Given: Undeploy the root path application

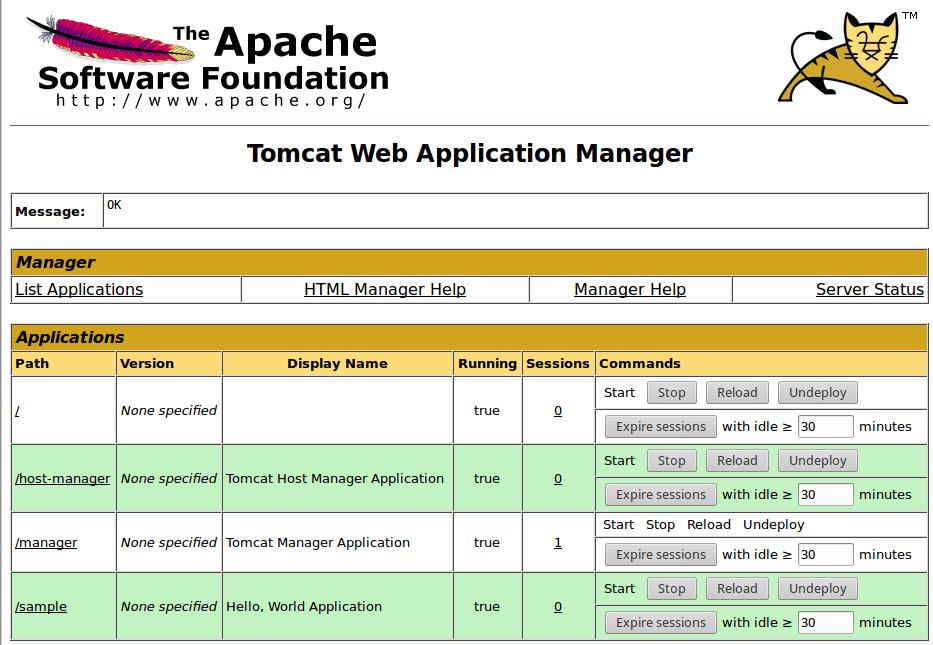Looking at the screenshot, I should coord(817,393).
